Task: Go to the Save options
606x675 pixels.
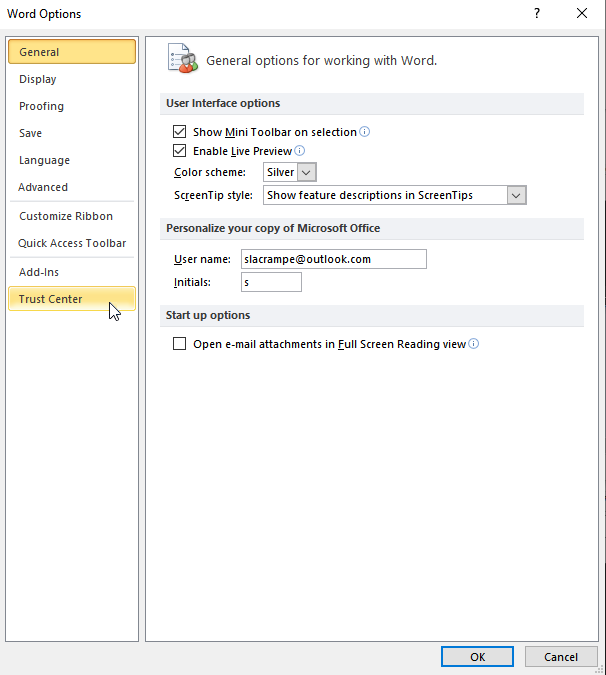Action: 72,133
